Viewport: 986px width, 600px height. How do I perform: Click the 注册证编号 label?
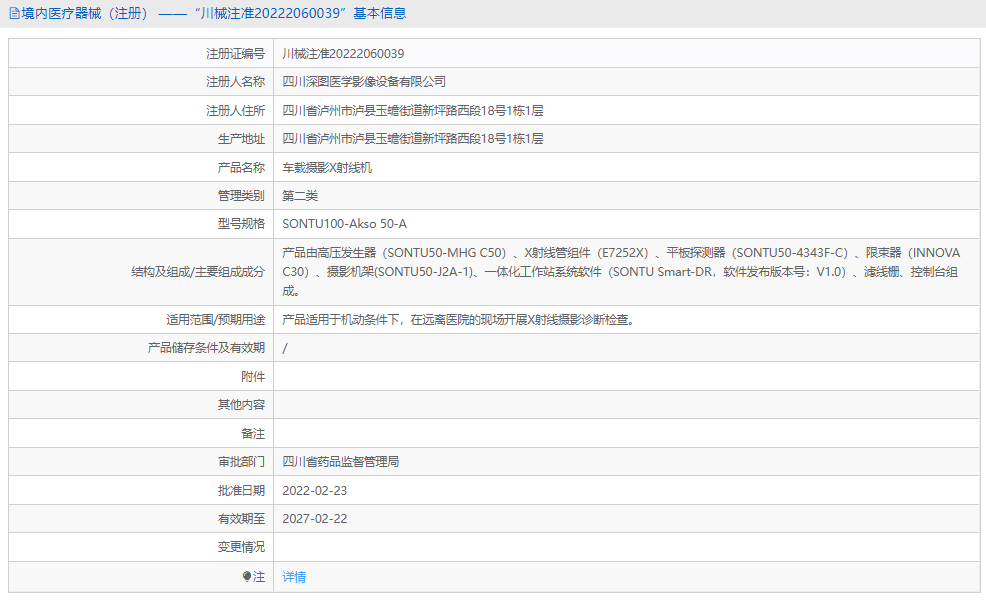pos(235,53)
